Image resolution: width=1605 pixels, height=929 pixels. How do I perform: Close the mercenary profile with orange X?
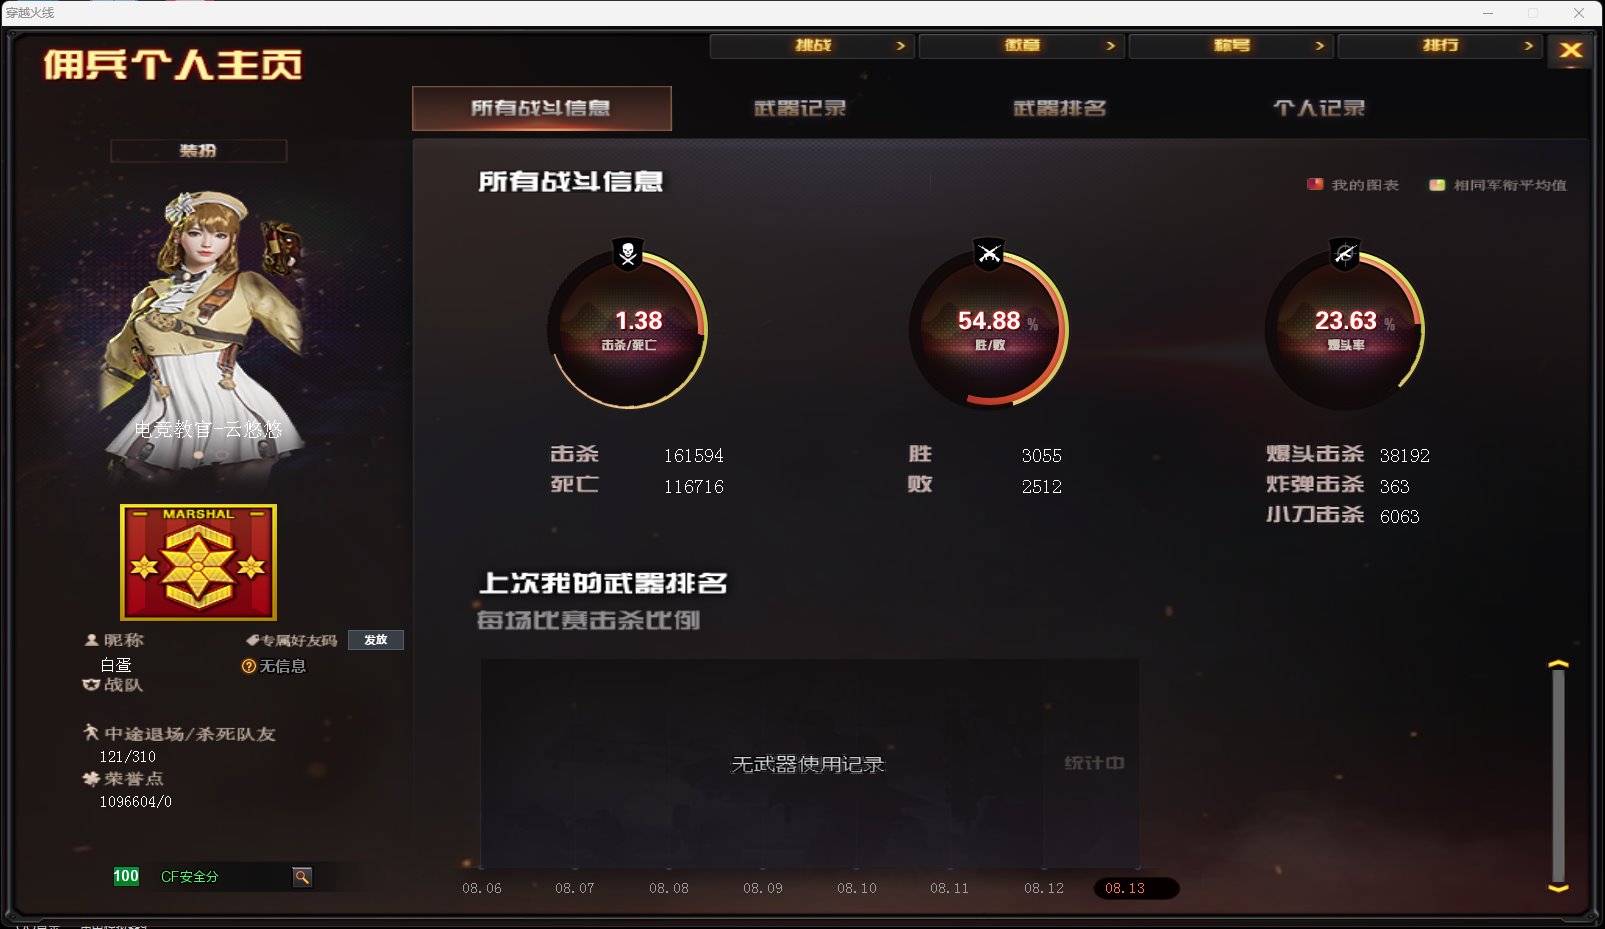coord(1571,50)
